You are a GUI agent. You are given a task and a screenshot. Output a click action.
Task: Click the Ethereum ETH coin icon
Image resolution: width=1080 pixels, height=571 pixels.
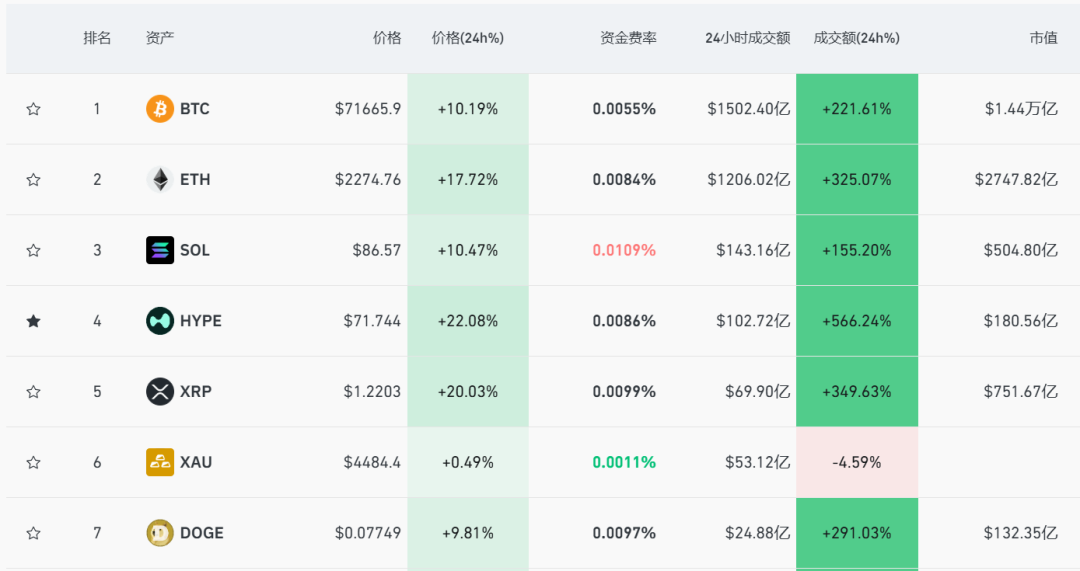[x=160, y=180]
